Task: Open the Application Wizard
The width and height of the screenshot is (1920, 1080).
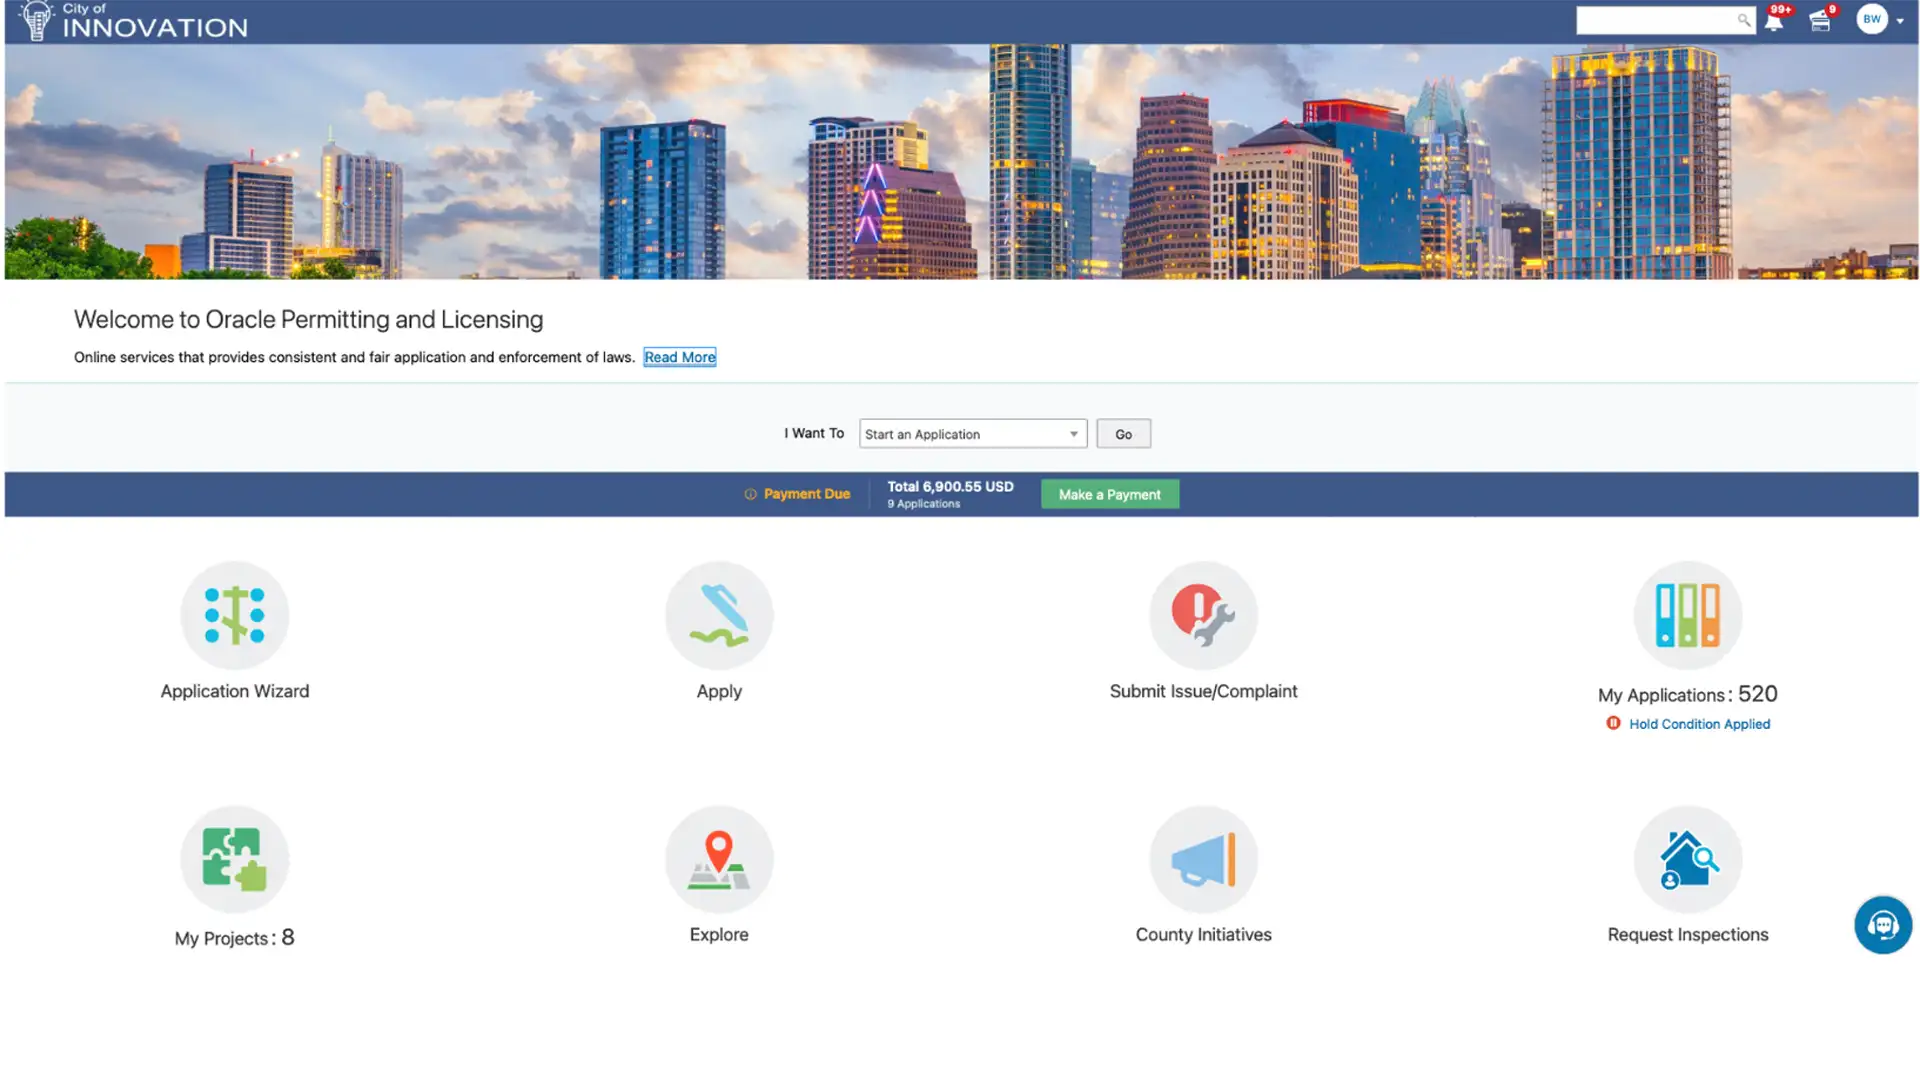Action: pos(234,615)
